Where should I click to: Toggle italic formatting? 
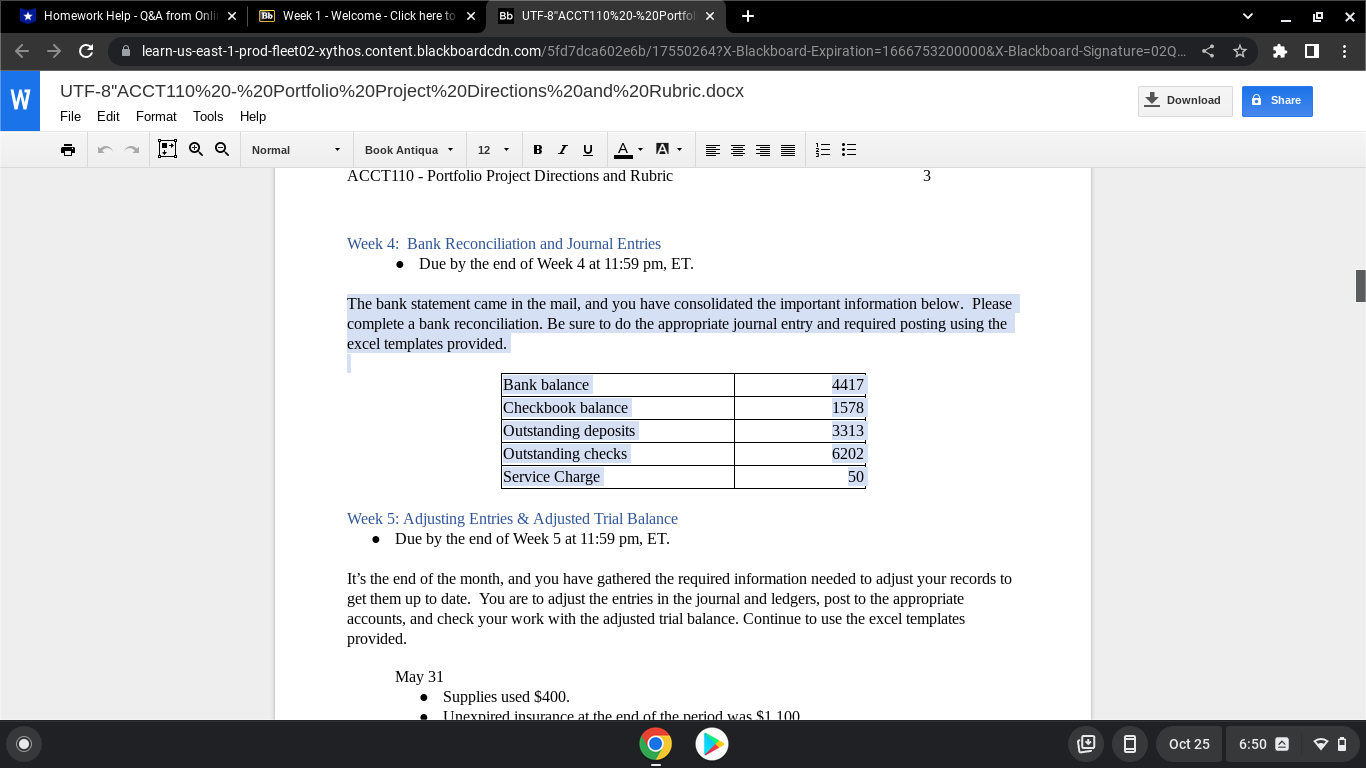[562, 149]
